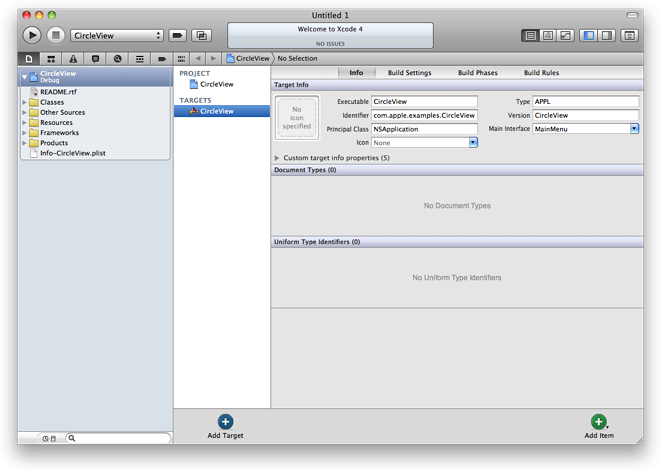Click the Type field showing APPL
The height and width of the screenshot is (471, 661).
click(586, 102)
